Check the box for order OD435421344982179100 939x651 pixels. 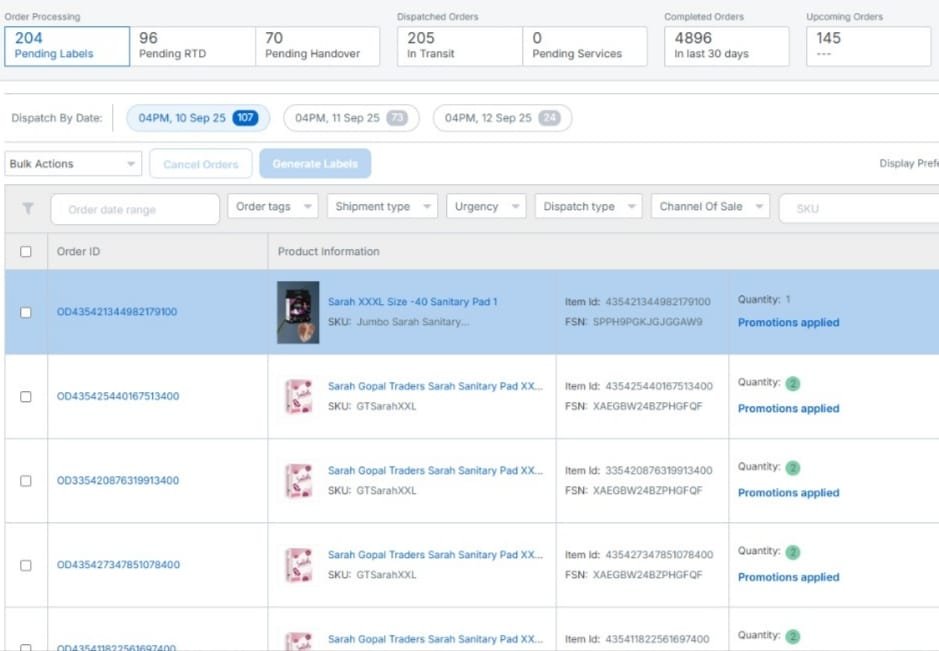(x=26, y=312)
